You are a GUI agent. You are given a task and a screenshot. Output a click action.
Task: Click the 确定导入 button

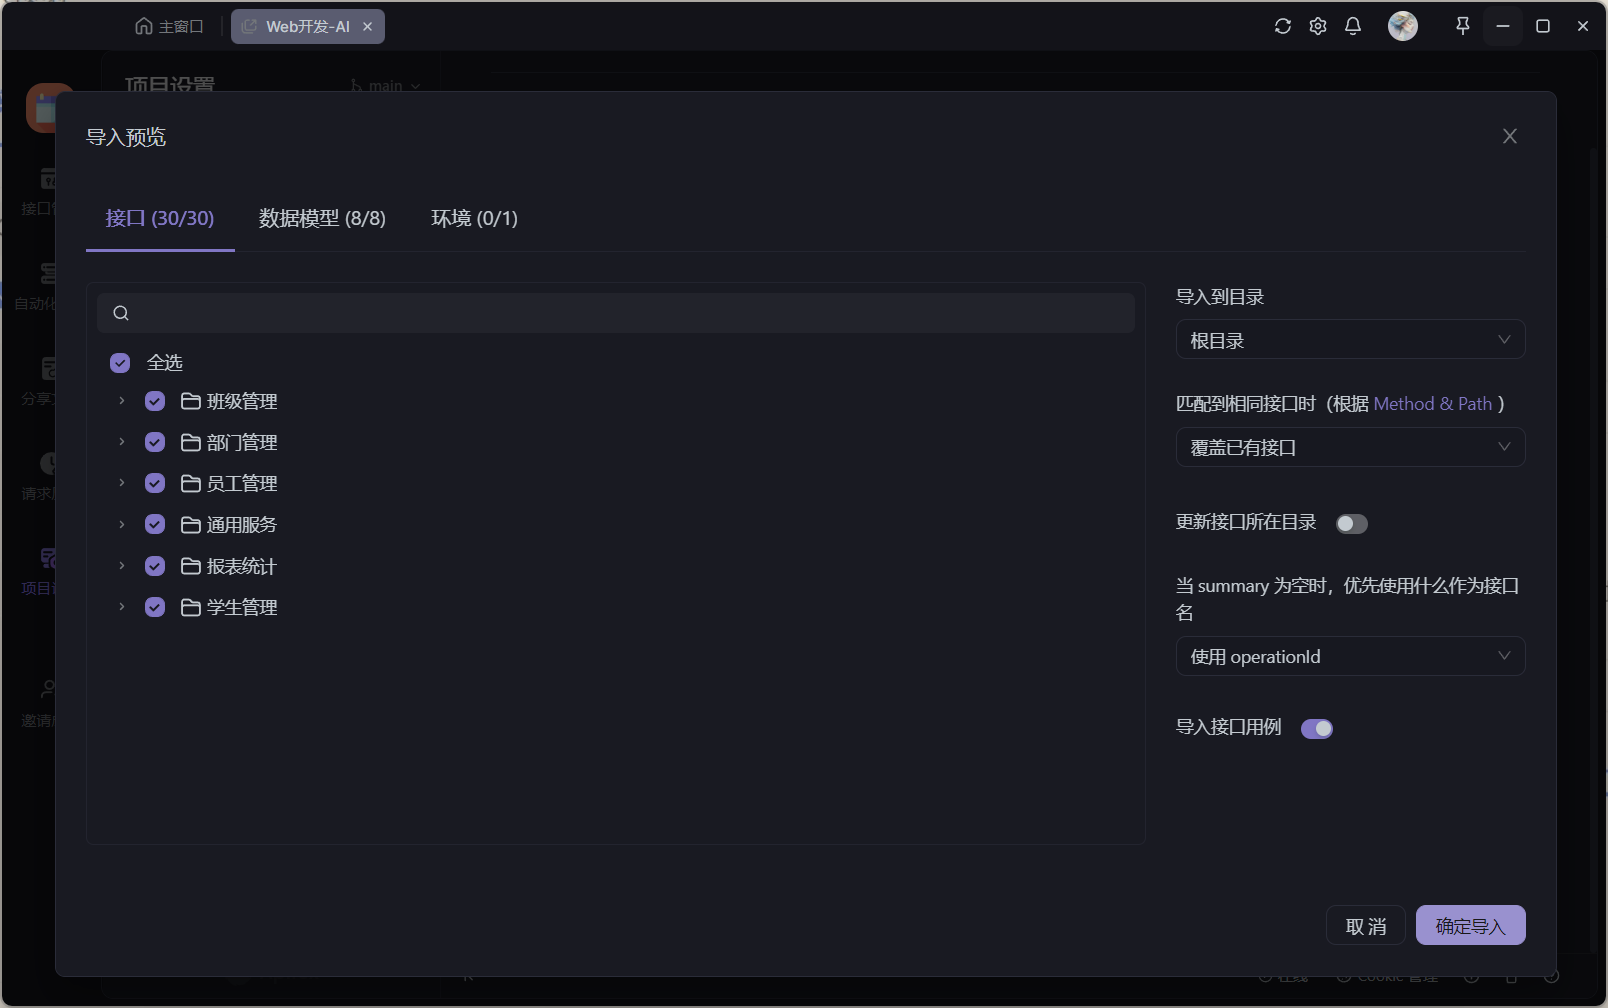[1469, 925]
